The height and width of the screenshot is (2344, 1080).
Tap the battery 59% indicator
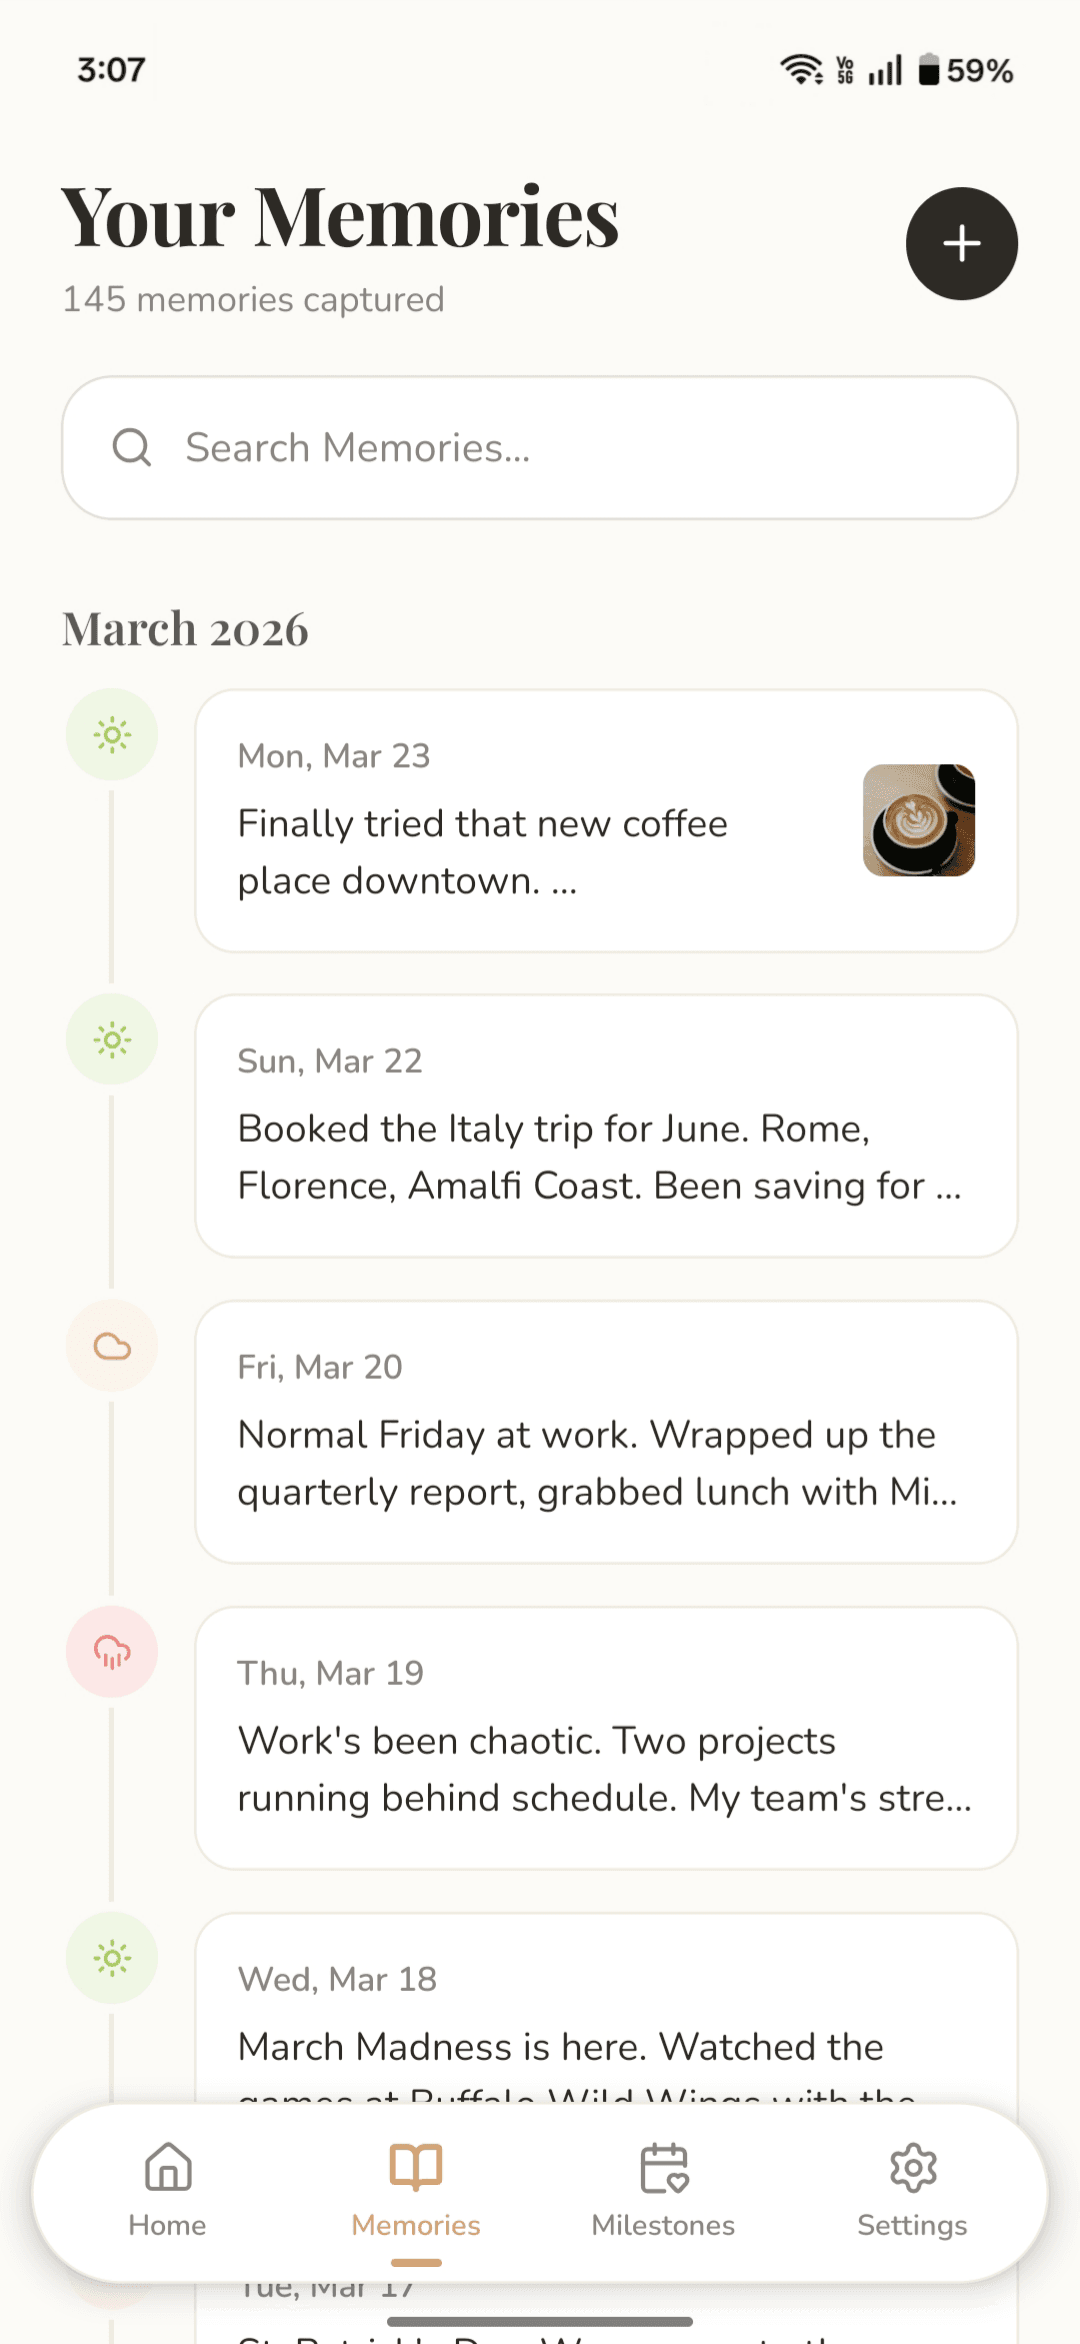pyautogui.click(x=966, y=70)
